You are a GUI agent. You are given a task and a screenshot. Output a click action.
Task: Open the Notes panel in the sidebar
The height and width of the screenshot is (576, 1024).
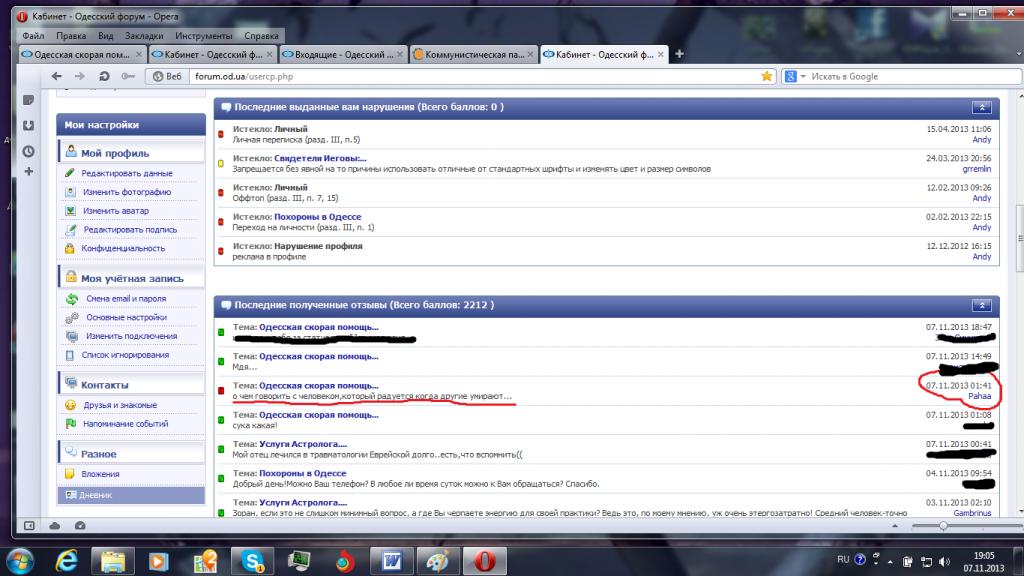[28, 100]
